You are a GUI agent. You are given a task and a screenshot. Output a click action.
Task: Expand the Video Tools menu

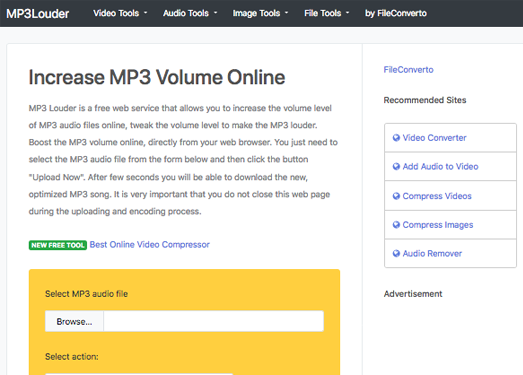120,13
